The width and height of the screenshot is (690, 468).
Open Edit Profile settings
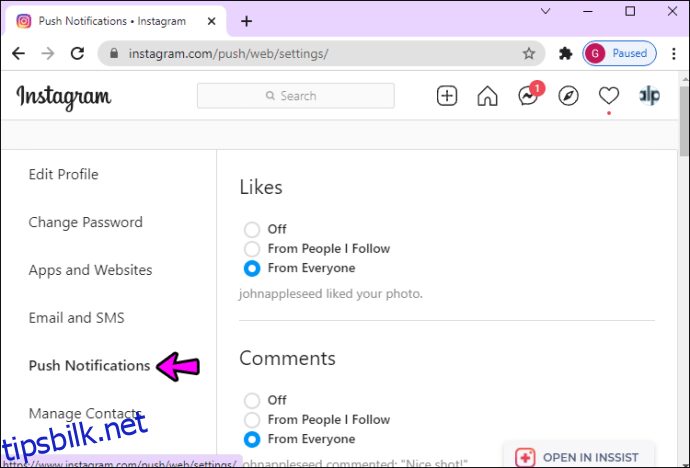coord(63,175)
